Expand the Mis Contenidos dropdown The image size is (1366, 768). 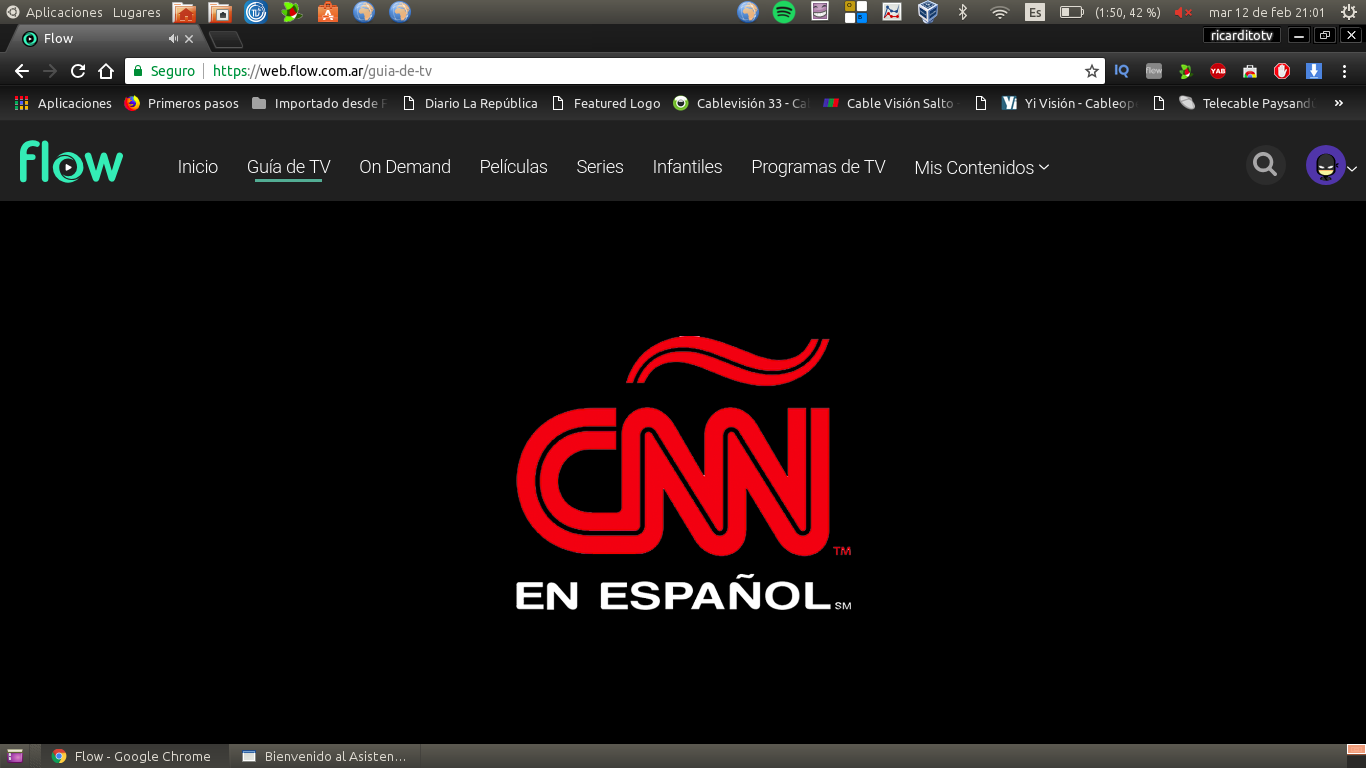(x=982, y=167)
